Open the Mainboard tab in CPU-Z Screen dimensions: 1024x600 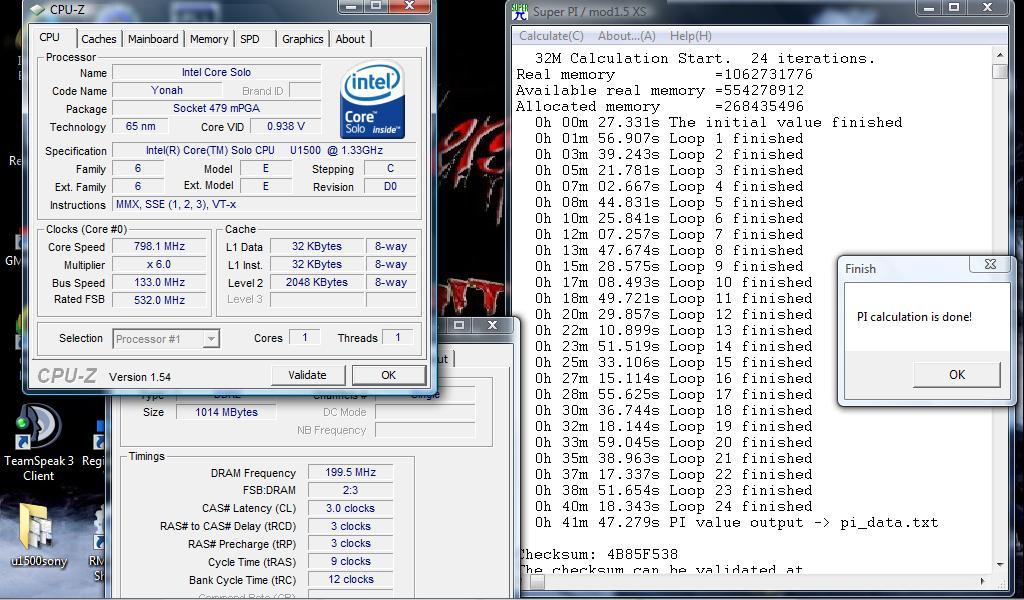(153, 39)
